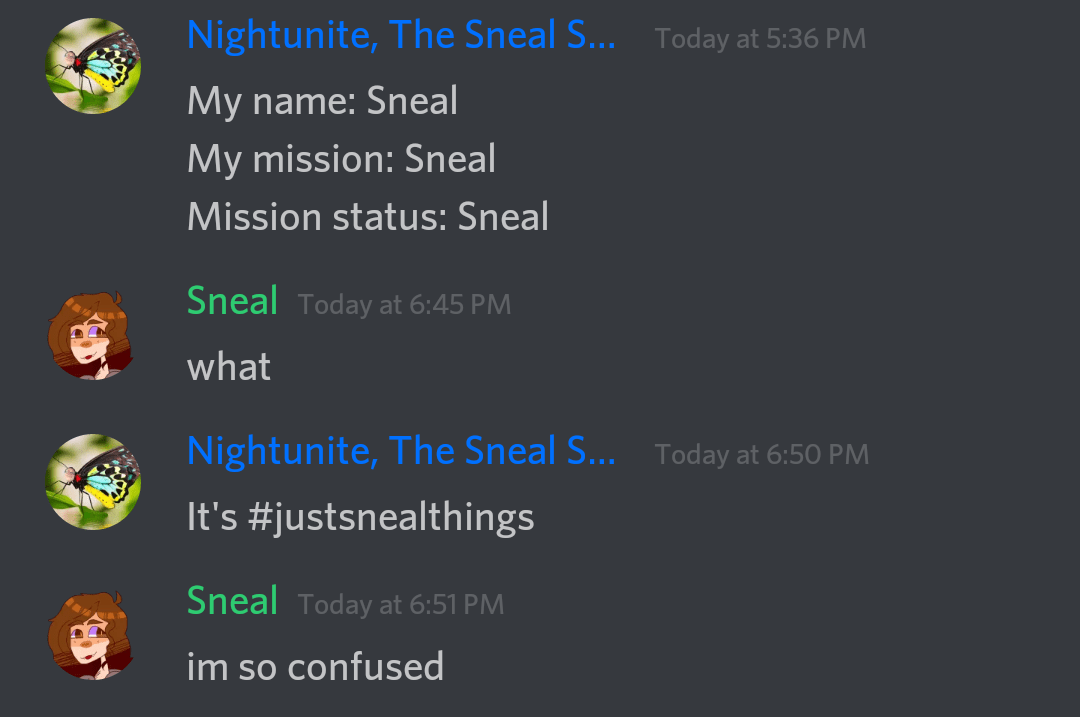Click the green Sneal username at 6:51 PM
This screenshot has width=1080, height=717.
(232, 602)
